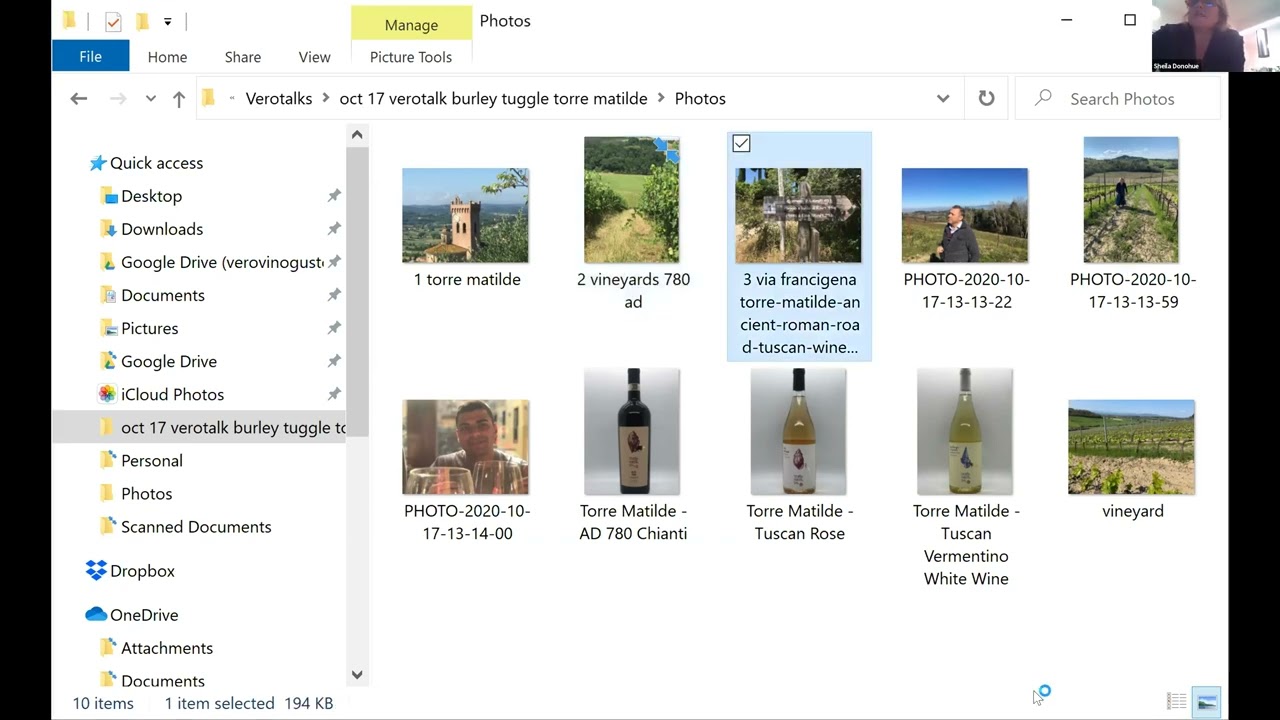
Task: Click the properties icon in the title bar
Action: coord(113,21)
